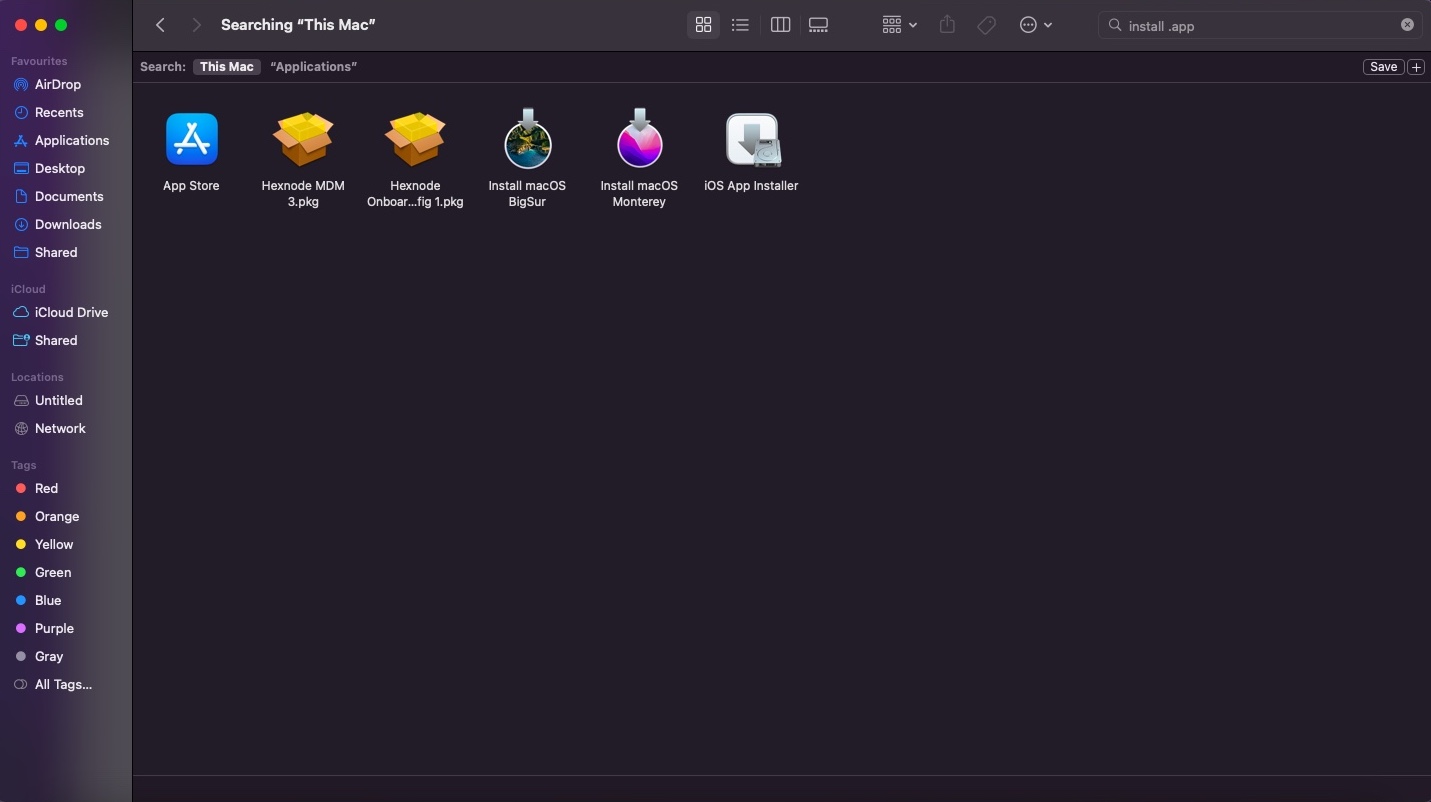Viewport: 1431px width, 802px height.
Task: Select the This Mac search scope
Action: pos(227,67)
